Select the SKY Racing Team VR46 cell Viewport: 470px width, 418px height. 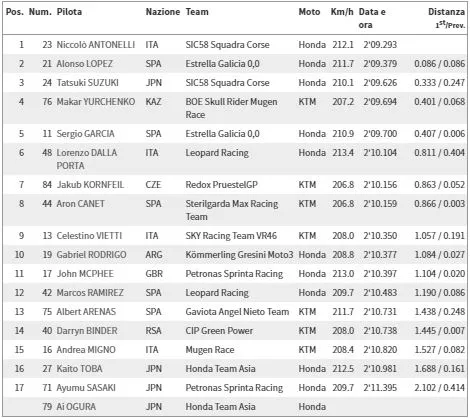pos(231,235)
